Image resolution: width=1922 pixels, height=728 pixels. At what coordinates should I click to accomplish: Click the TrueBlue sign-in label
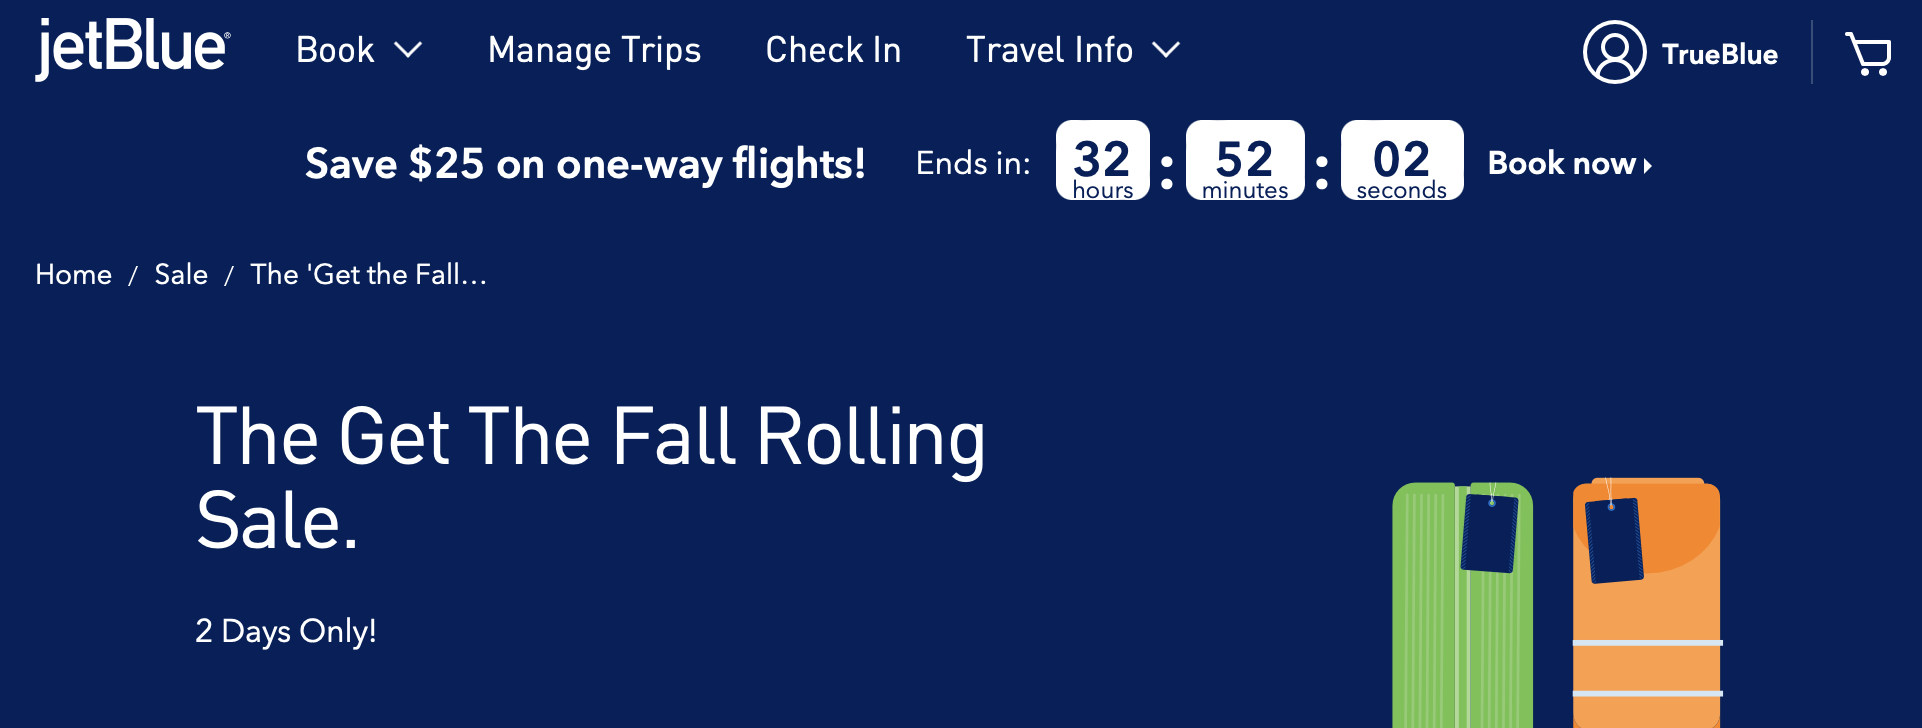tap(1719, 54)
